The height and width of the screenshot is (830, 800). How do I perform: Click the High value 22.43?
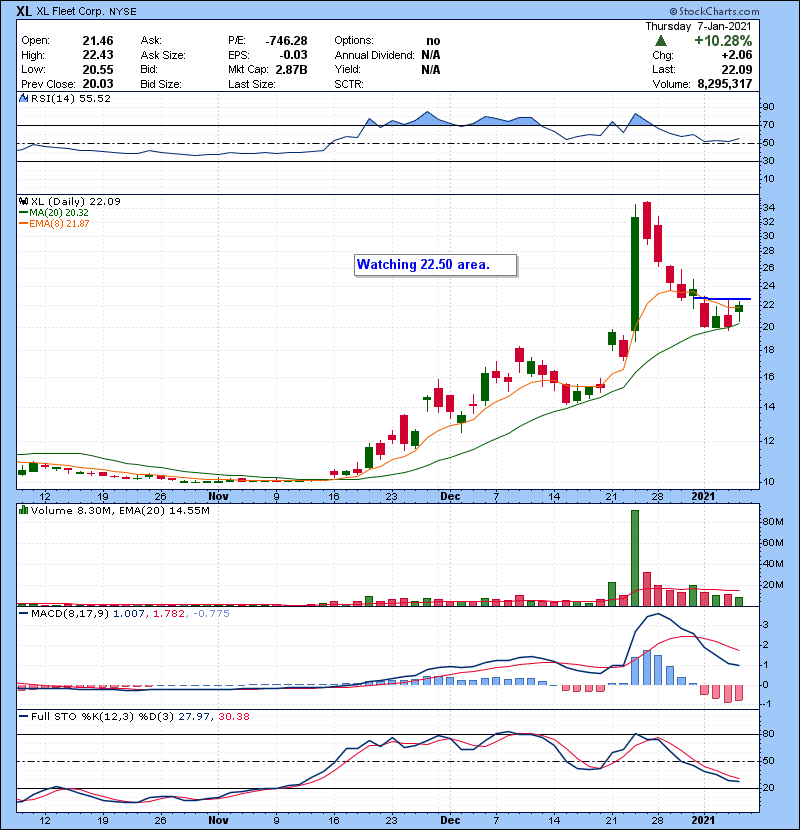98,55
